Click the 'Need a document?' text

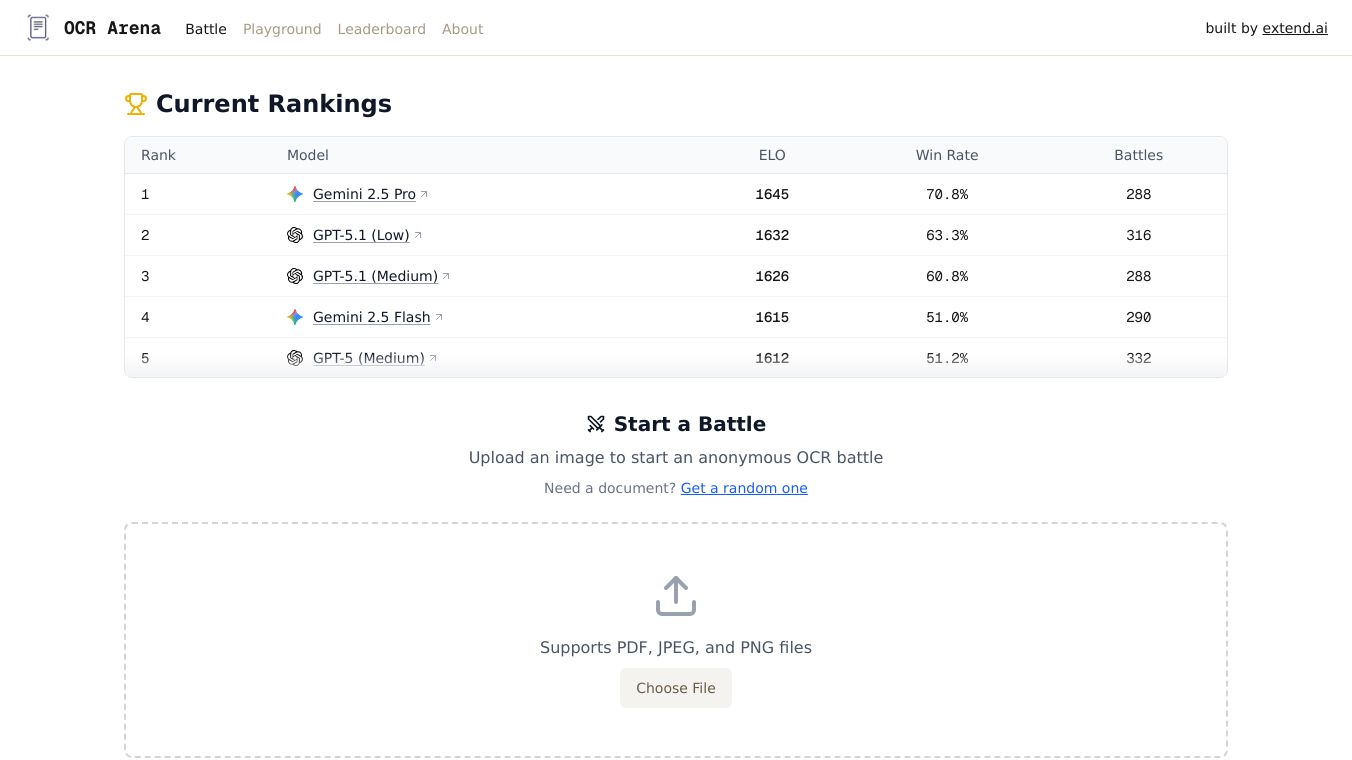tap(610, 488)
